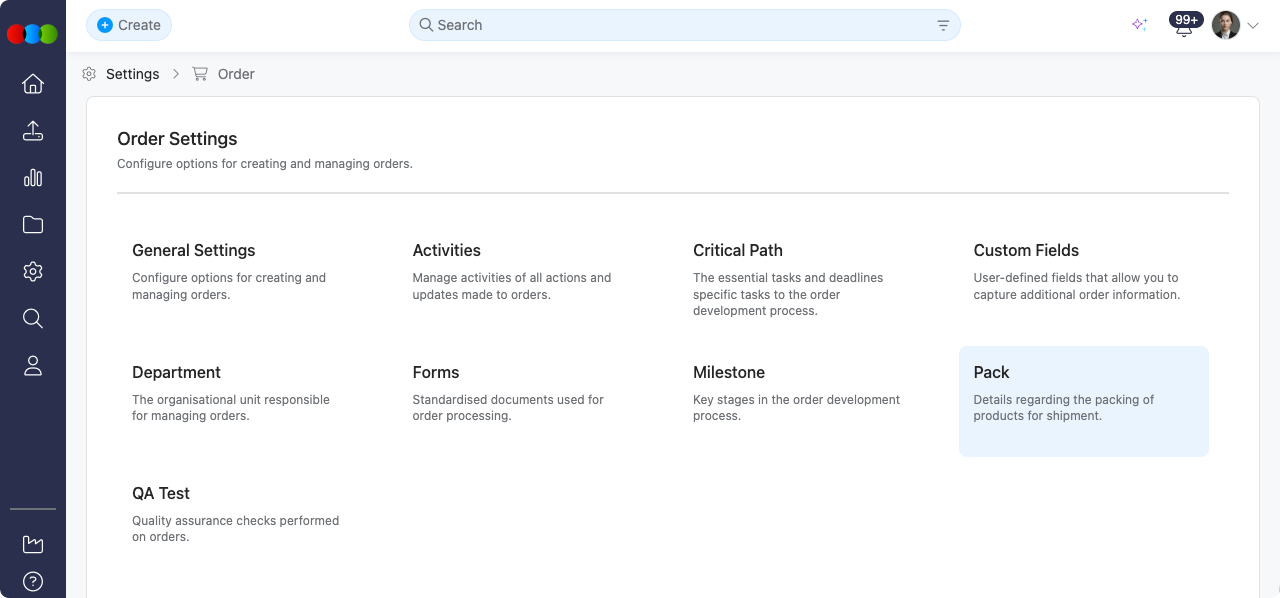The width and height of the screenshot is (1280, 598).
Task: Select the settings gear in sidebar
Action: click(x=33, y=272)
